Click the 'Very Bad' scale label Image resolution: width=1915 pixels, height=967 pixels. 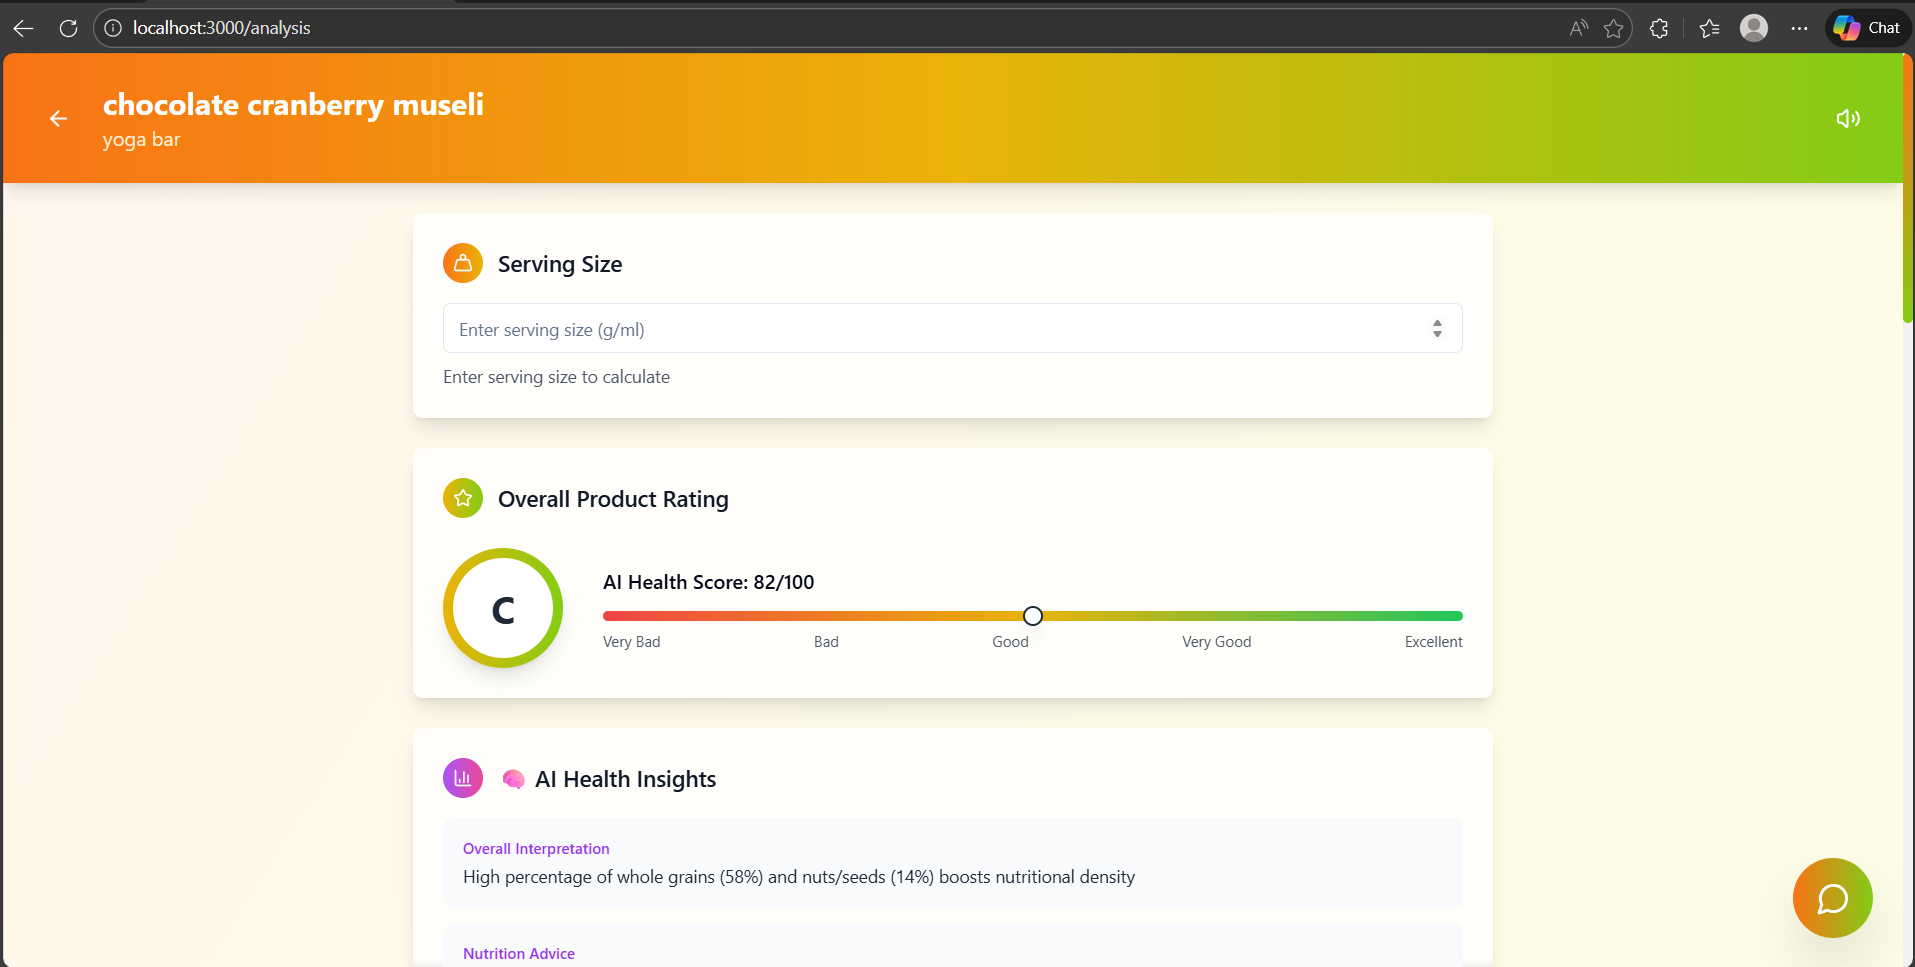click(x=631, y=642)
